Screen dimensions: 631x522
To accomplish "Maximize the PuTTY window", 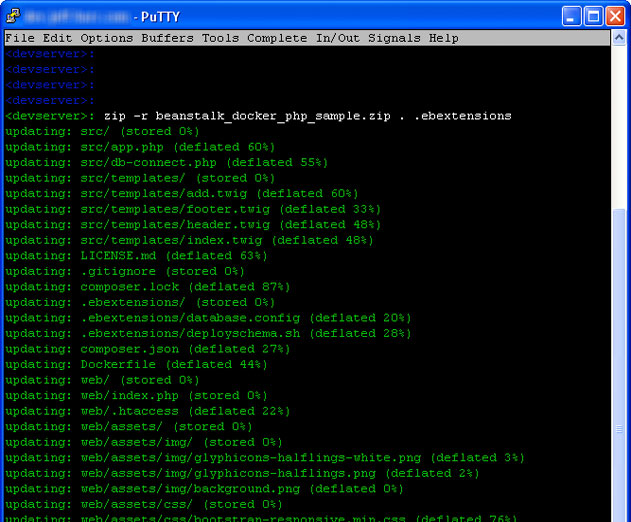I will tap(593, 17).
